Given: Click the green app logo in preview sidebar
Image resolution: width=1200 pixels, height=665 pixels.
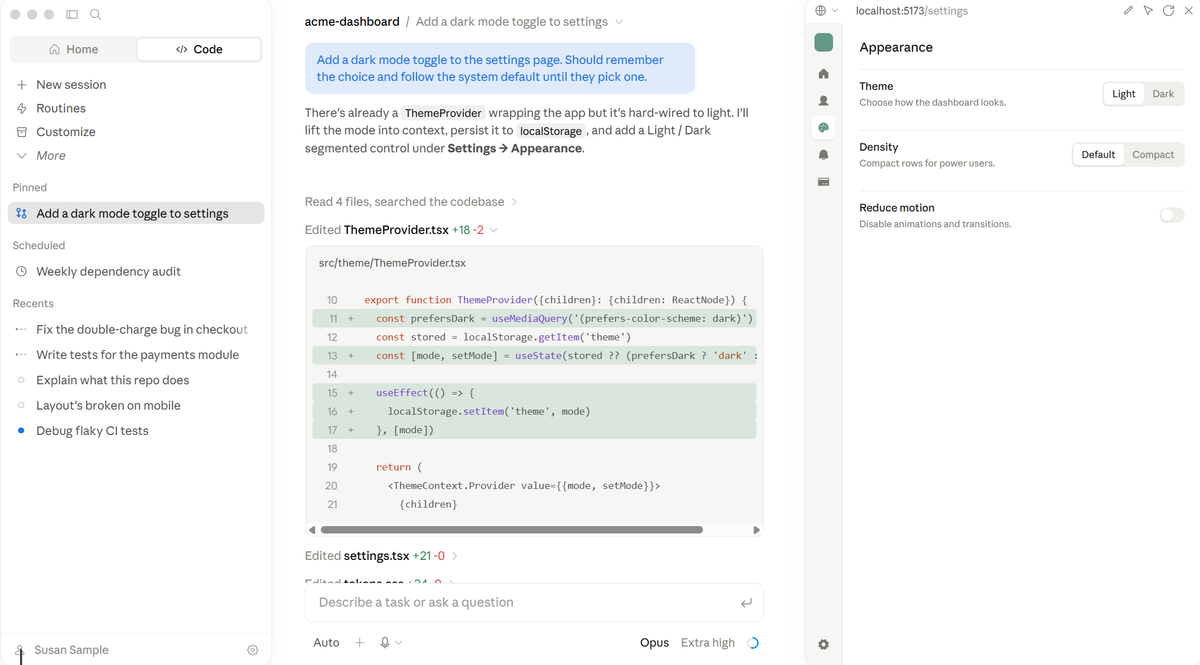Looking at the screenshot, I should pyautogui.click(x=824, y=42).
